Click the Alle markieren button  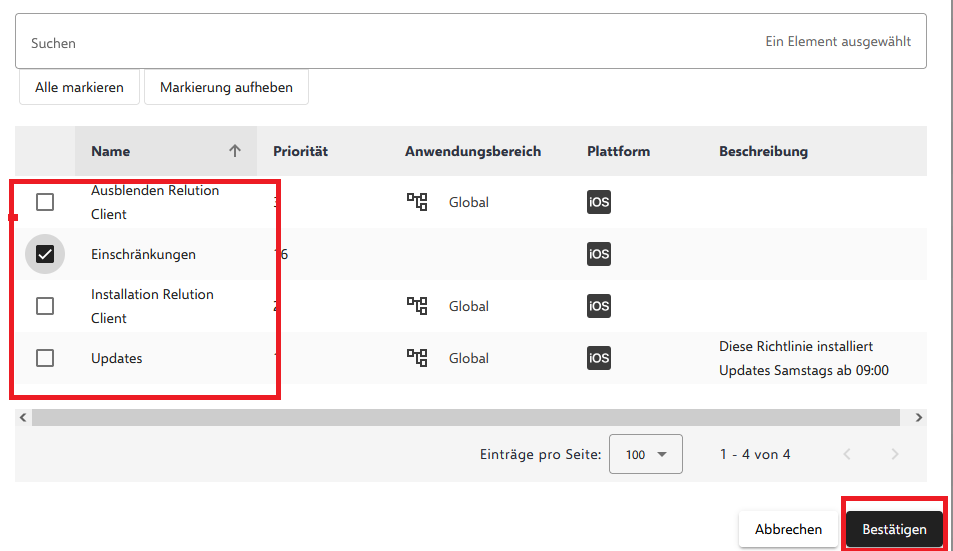coord(79,87)
